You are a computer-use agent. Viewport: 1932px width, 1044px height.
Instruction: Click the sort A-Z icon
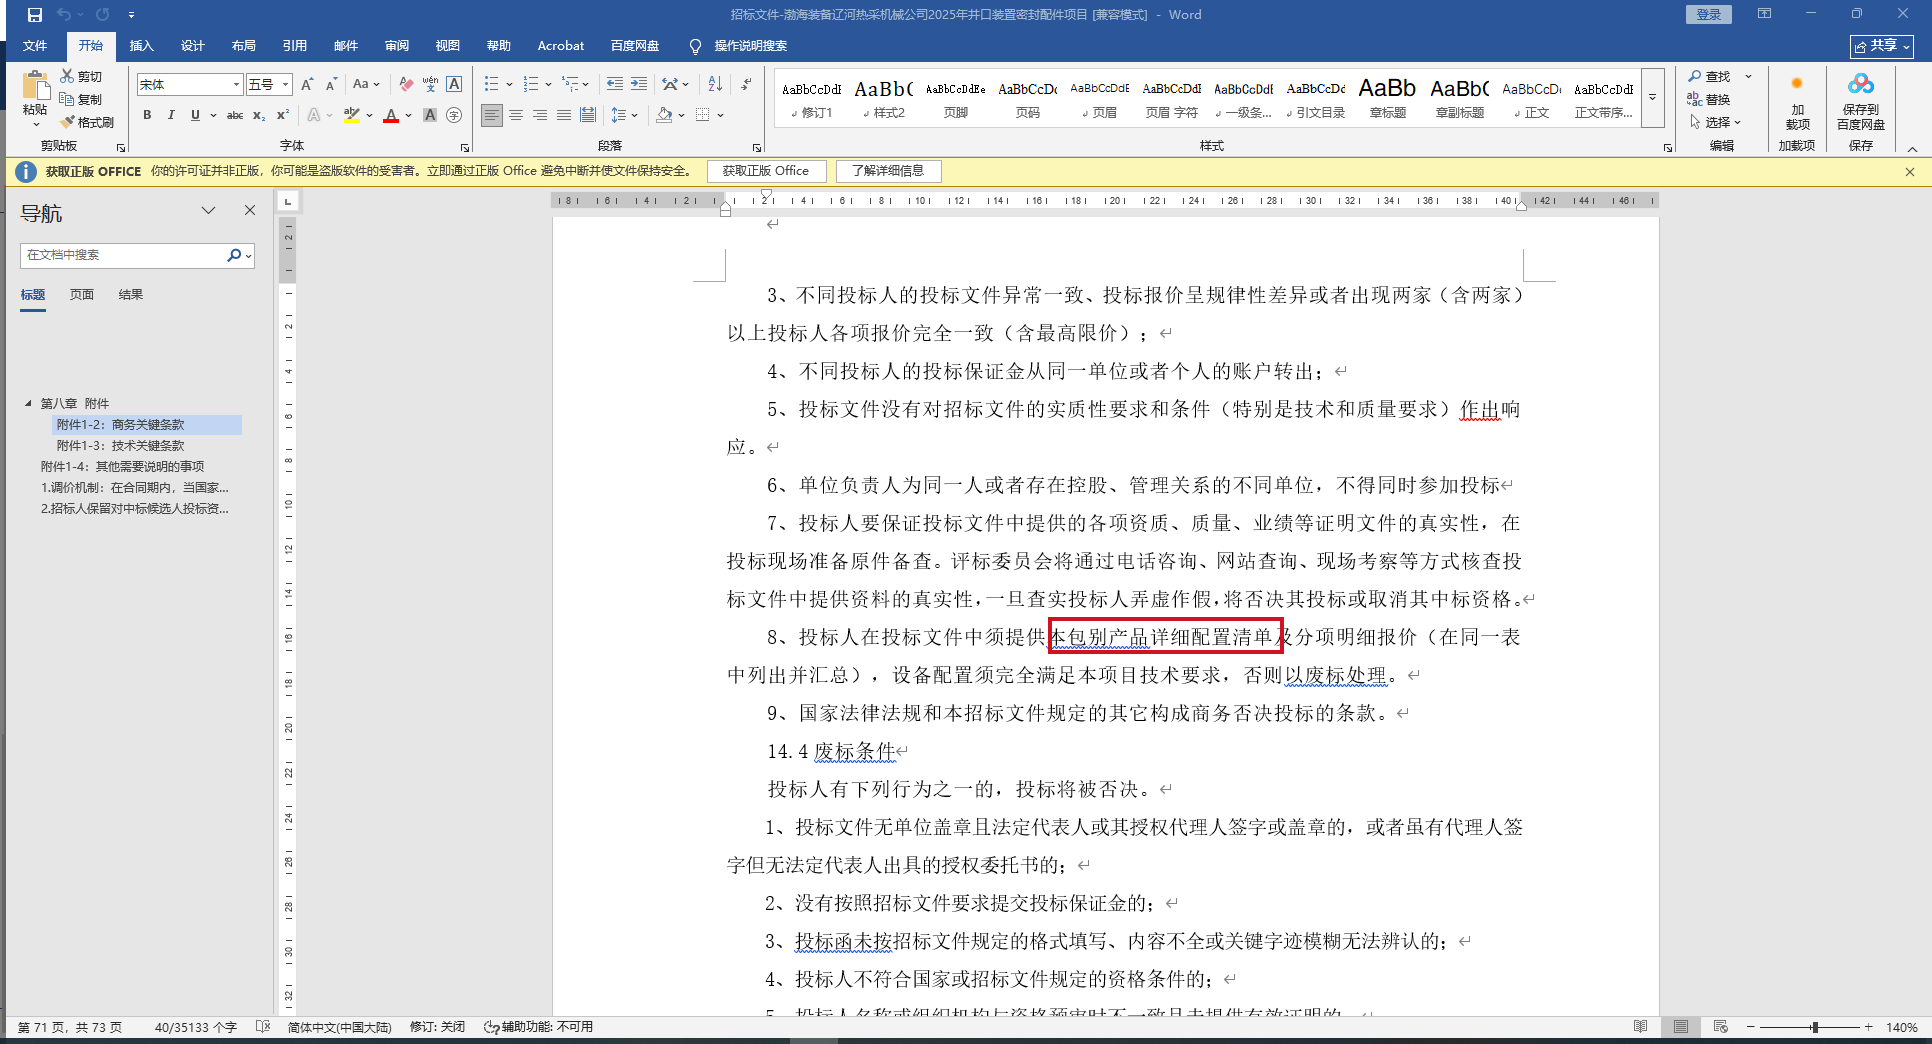(715, 84)
